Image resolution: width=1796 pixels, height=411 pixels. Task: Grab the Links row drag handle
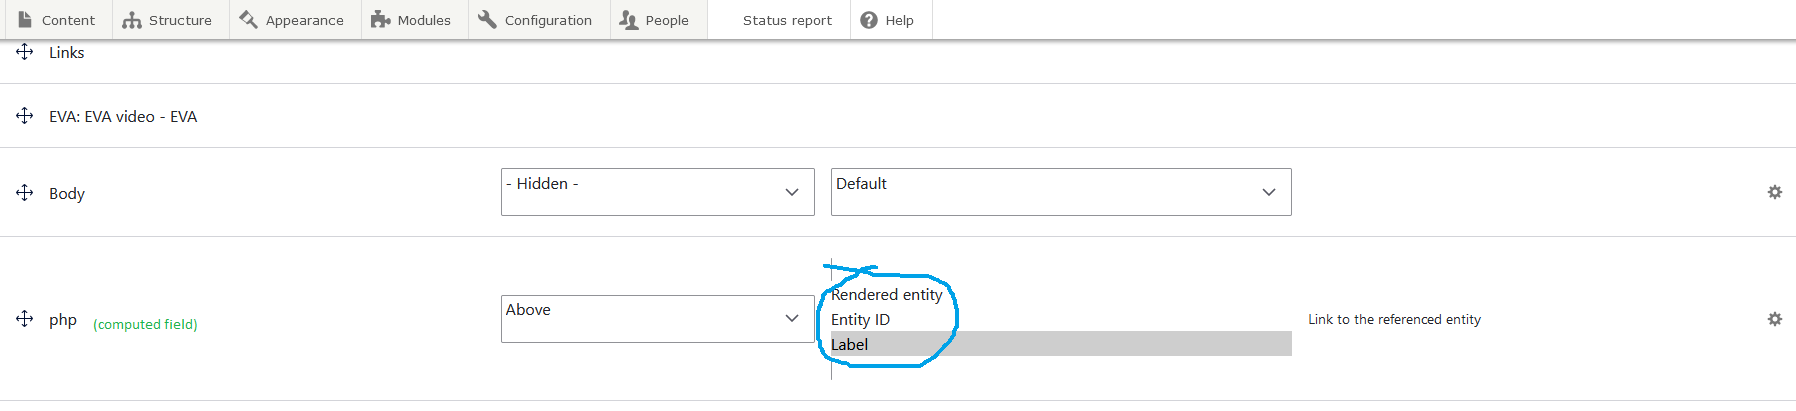[x=25, y=52]
